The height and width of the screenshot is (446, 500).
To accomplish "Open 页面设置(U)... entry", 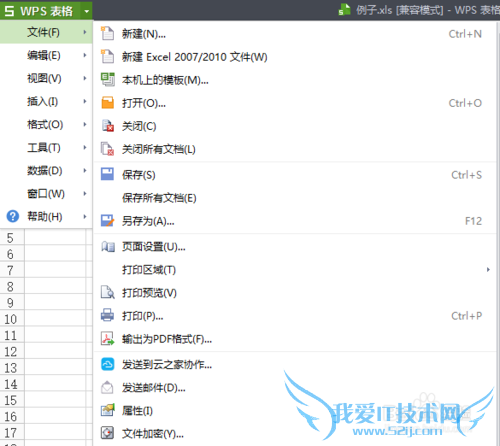I will coord(295,247).
